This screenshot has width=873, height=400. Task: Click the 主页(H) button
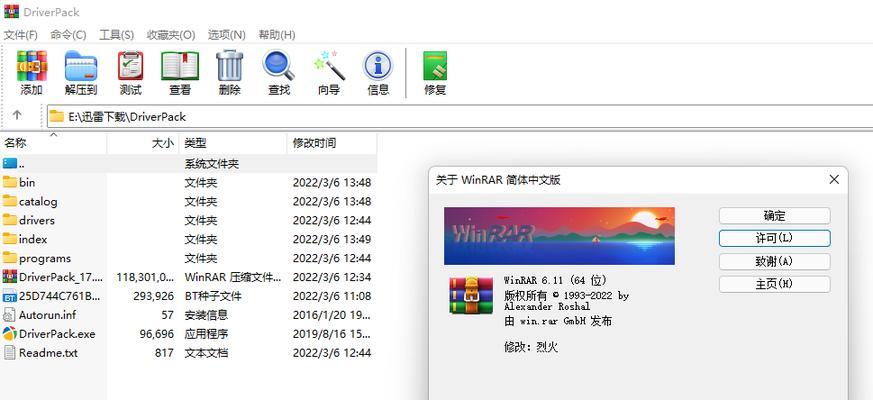774,284
